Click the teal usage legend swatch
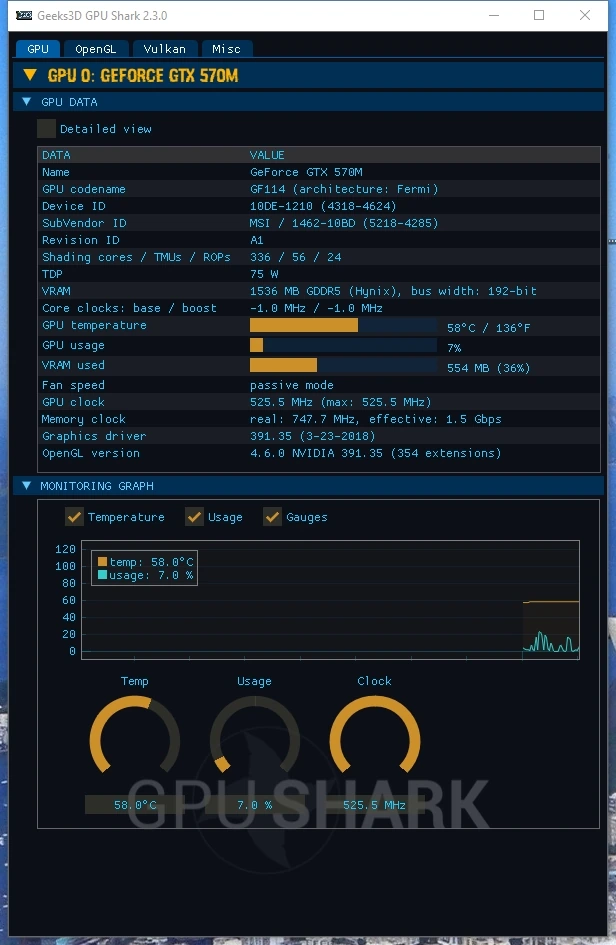This screenshot has width=616, height=945. click(x=102, y=575)
